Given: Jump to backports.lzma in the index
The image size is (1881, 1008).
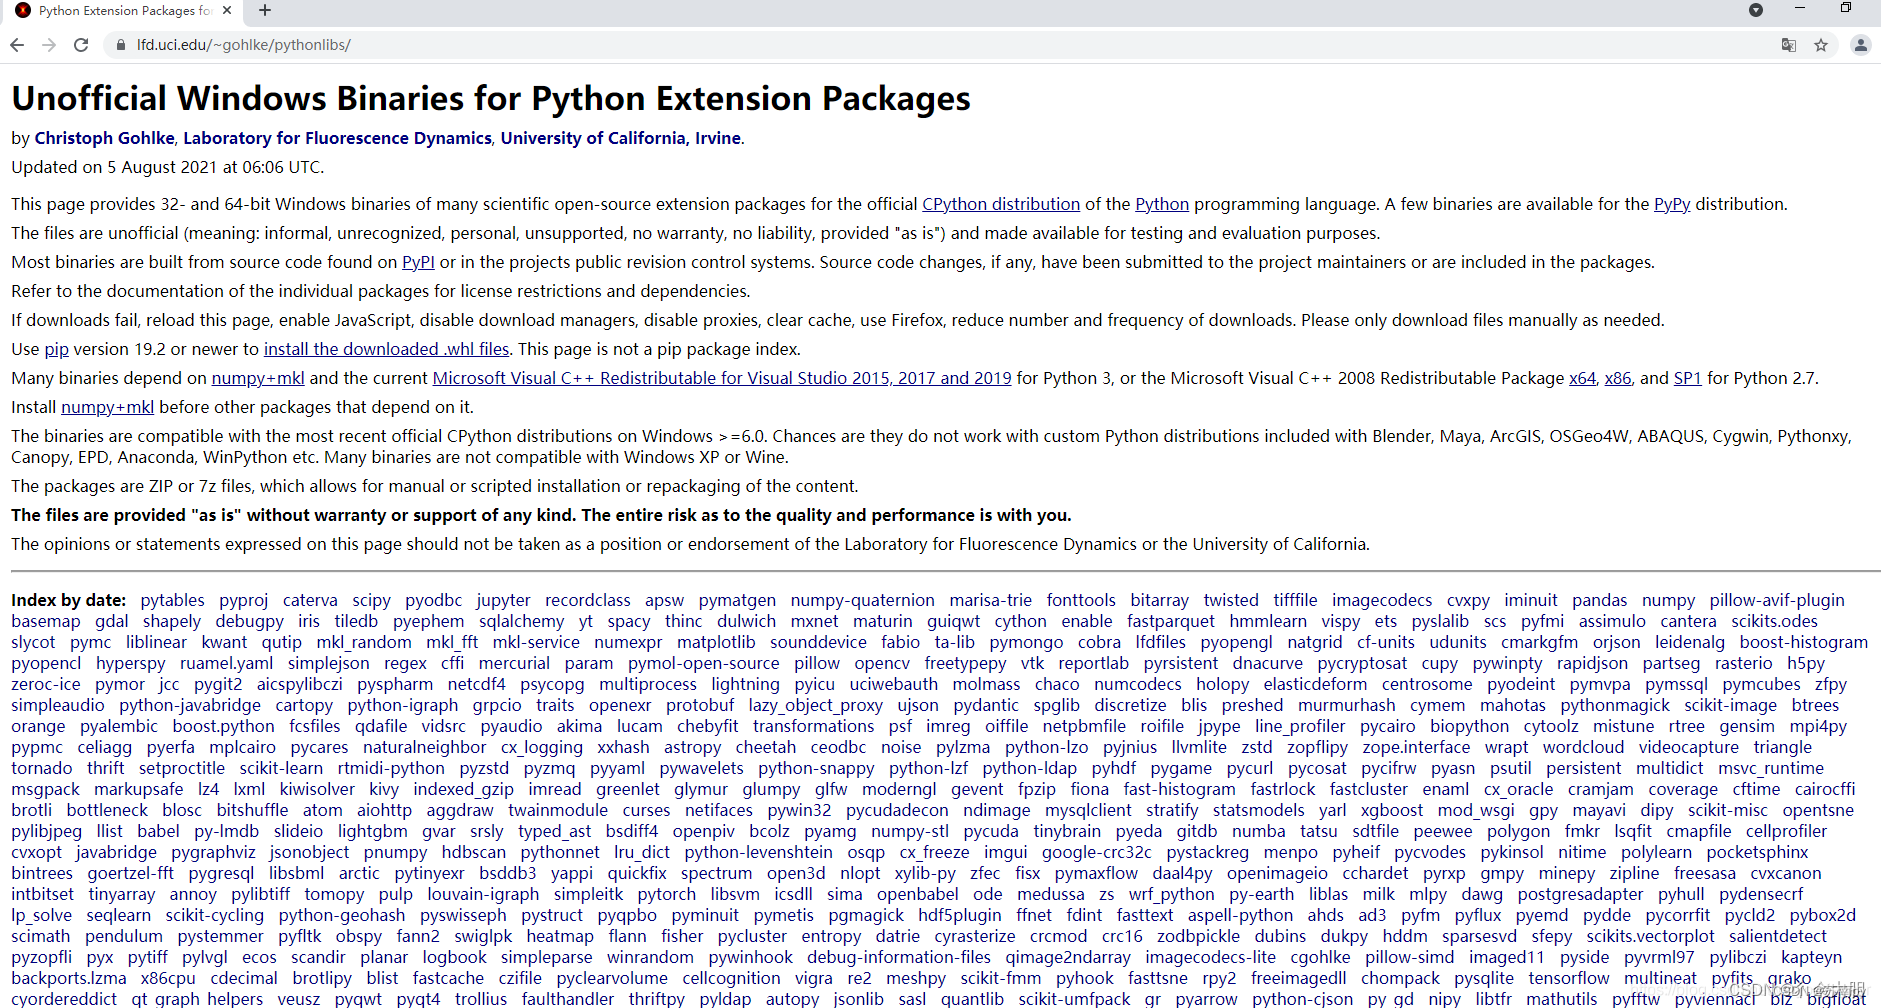Looking at the screenshot, I should pyautogui.click(x=69, y=978).
